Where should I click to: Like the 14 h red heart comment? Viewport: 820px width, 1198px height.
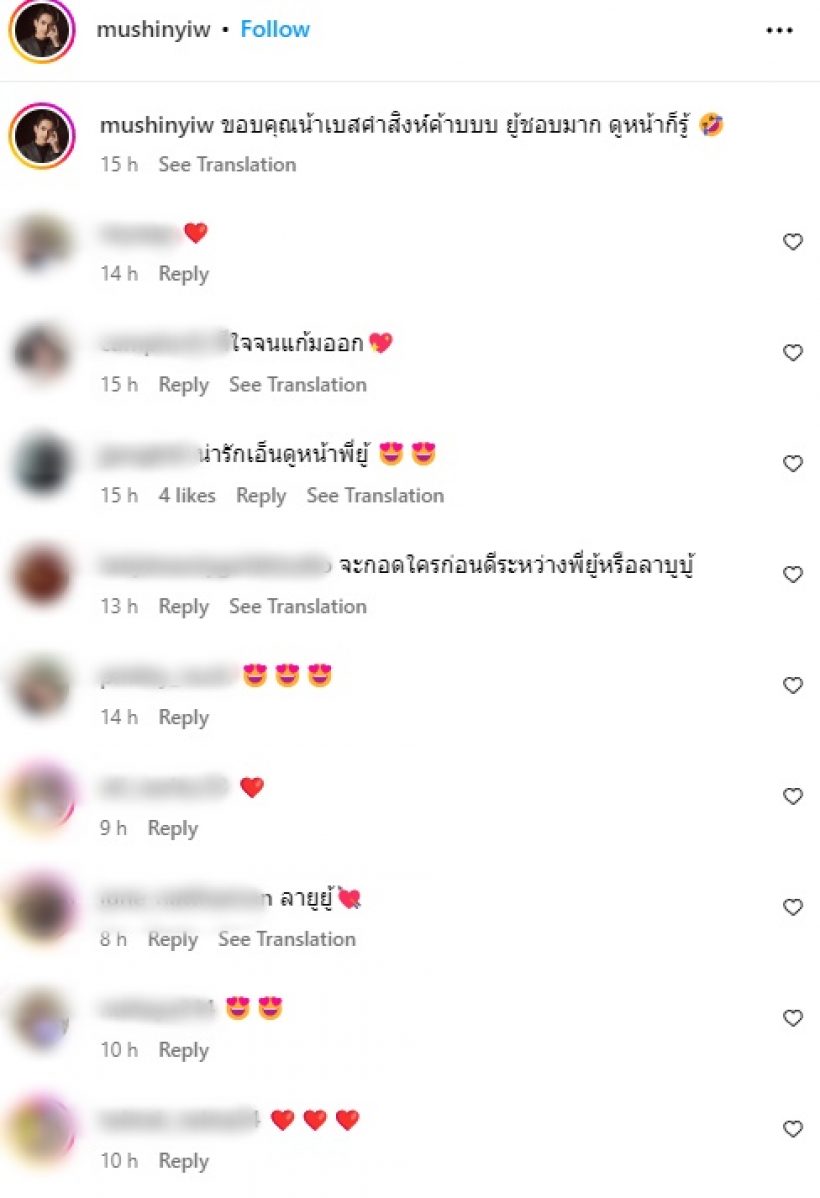coord(792,242)
